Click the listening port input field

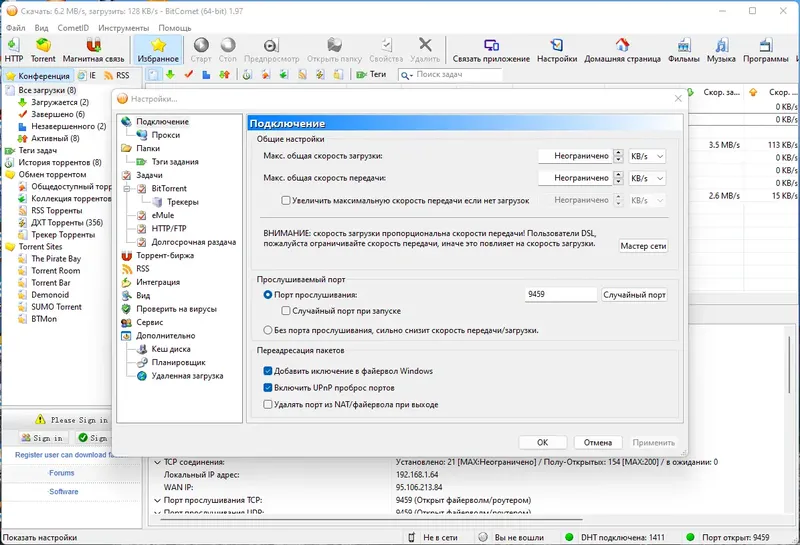561,294
